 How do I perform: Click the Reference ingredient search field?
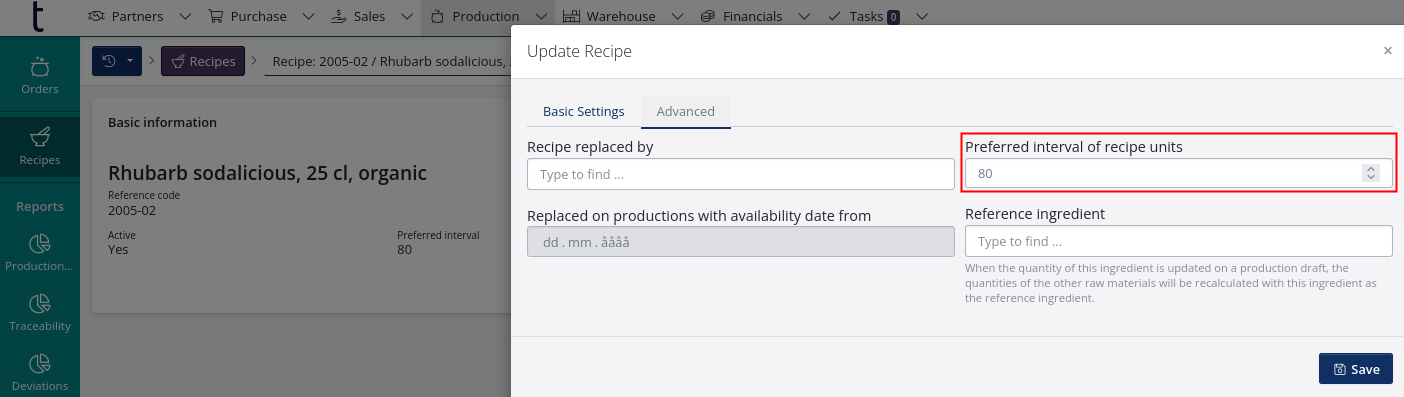(x=1179, y=241)
